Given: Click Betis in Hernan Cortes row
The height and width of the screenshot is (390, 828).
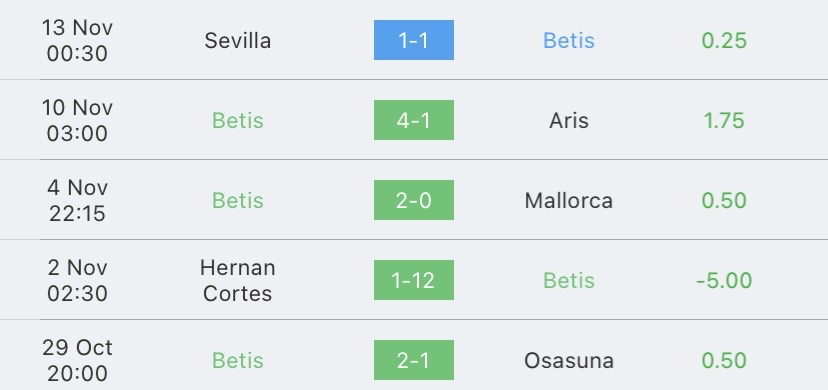Looking at the screenshot, I should click(x=569, y=280).
